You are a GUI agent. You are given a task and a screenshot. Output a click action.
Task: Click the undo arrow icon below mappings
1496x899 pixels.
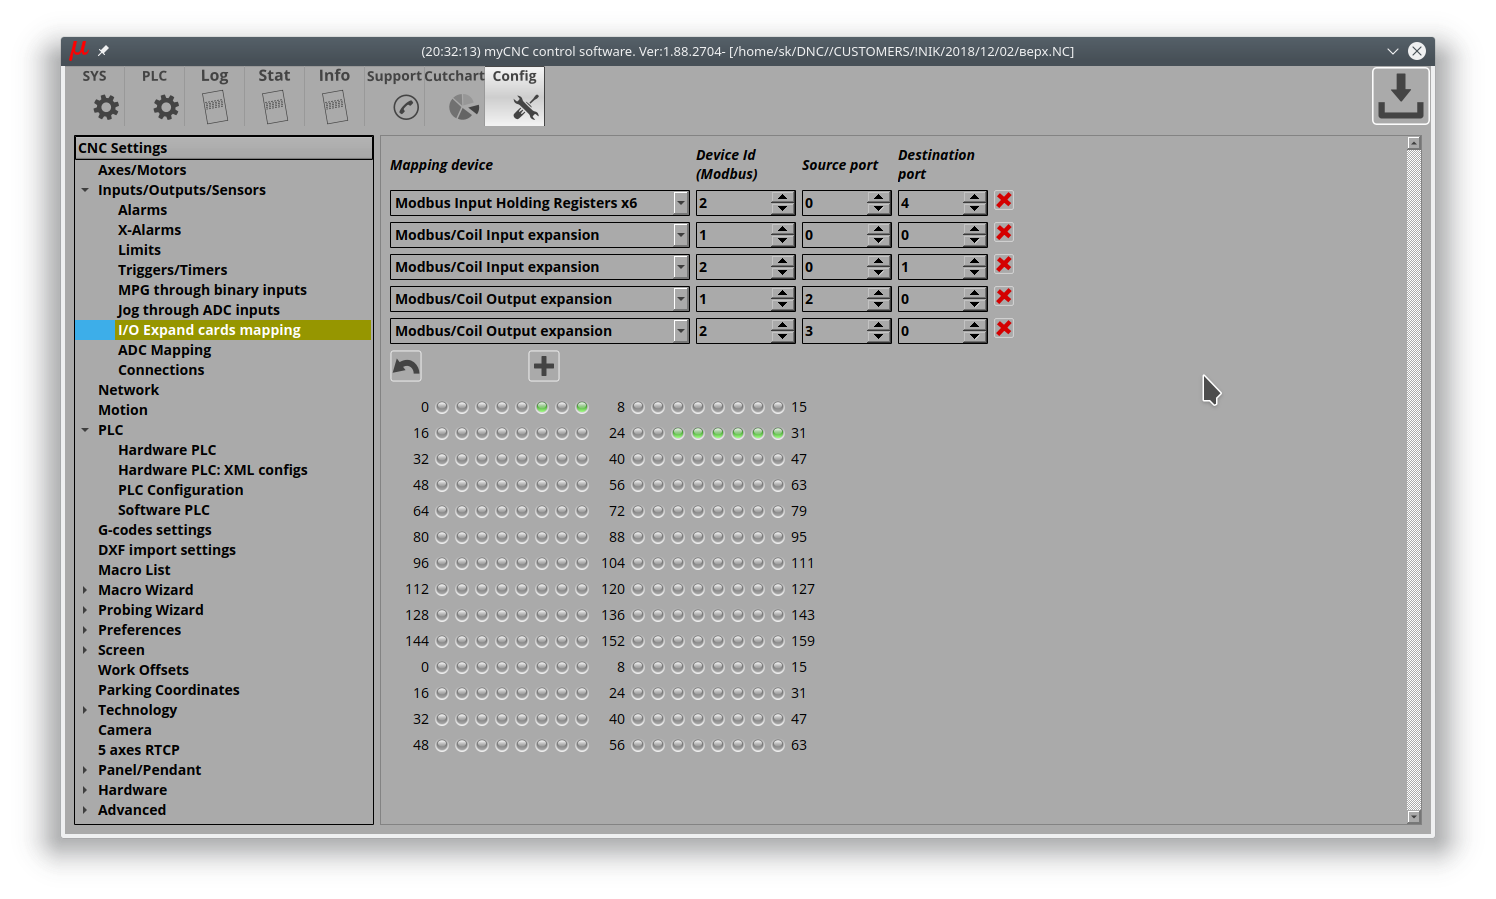(x=406, y=366)
